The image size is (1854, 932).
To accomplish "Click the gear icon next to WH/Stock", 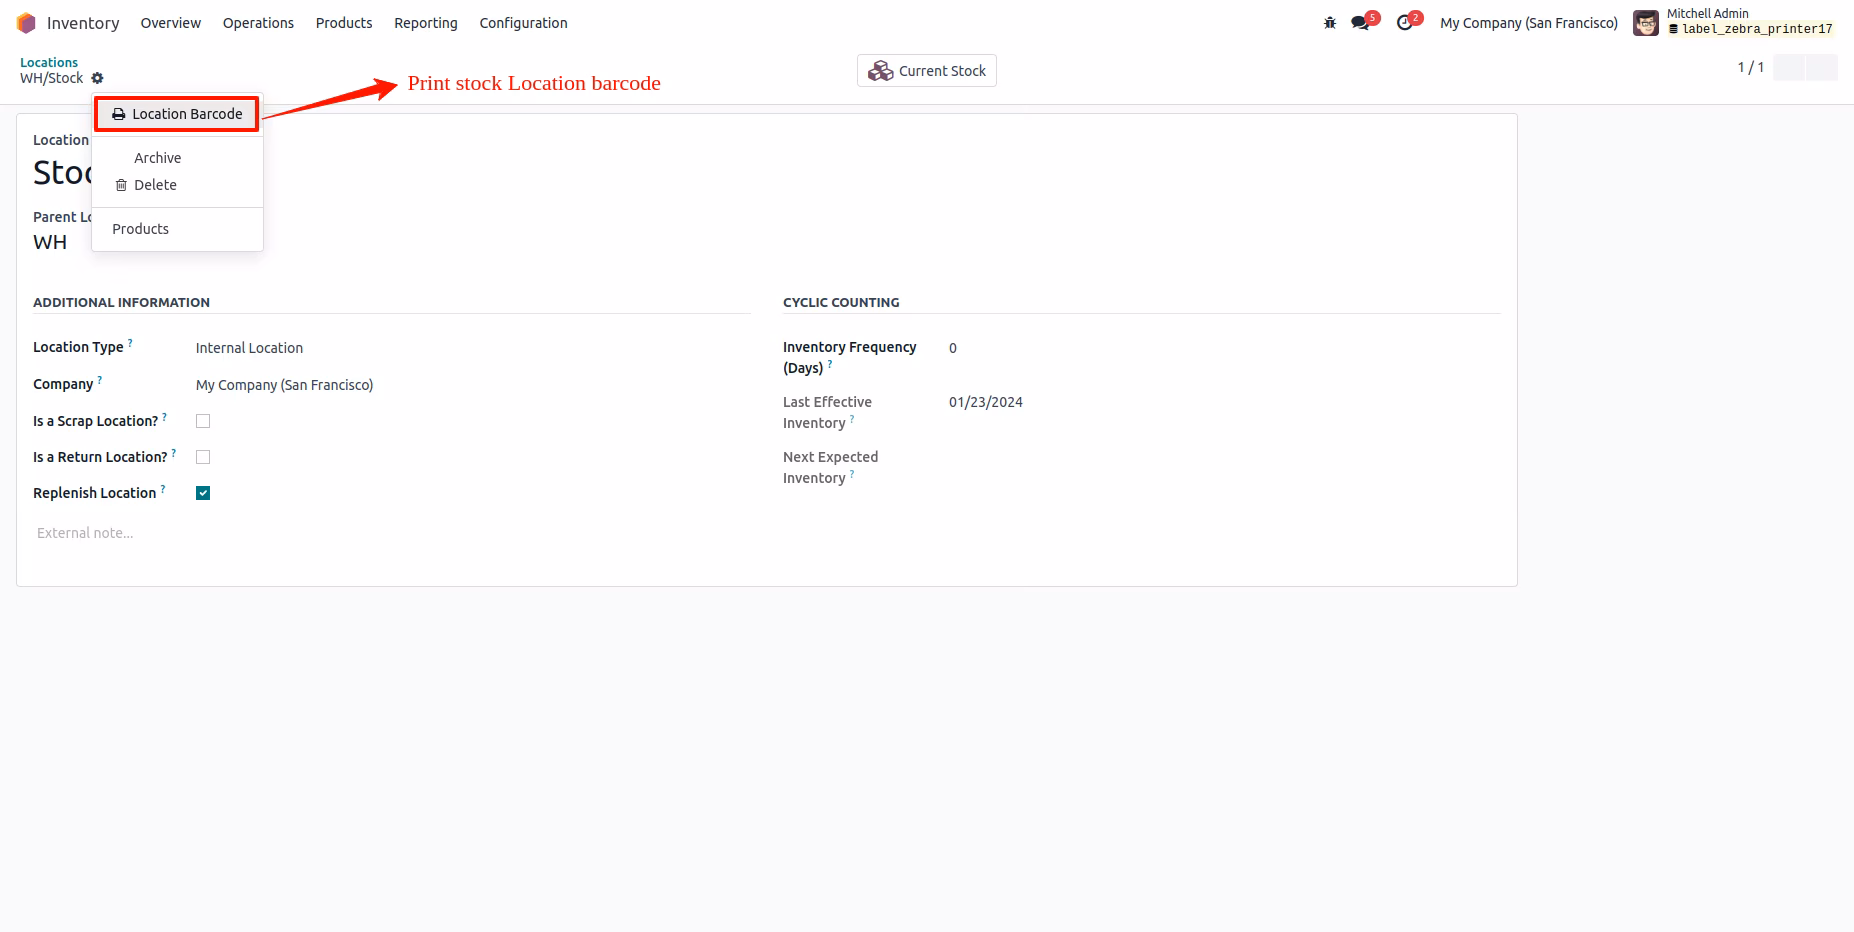I will pyautogui.click(x=97, y=78).
